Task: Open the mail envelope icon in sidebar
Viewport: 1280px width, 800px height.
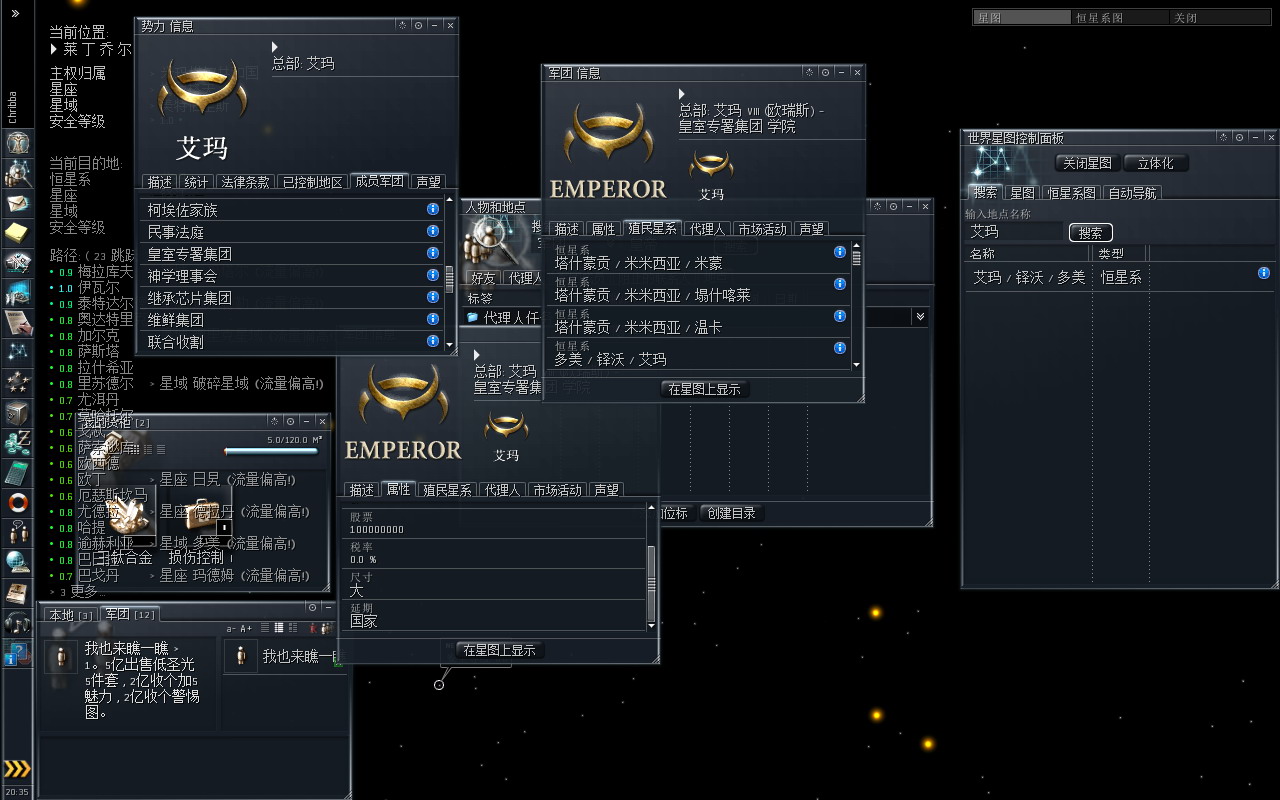Action: click(17, 203)
